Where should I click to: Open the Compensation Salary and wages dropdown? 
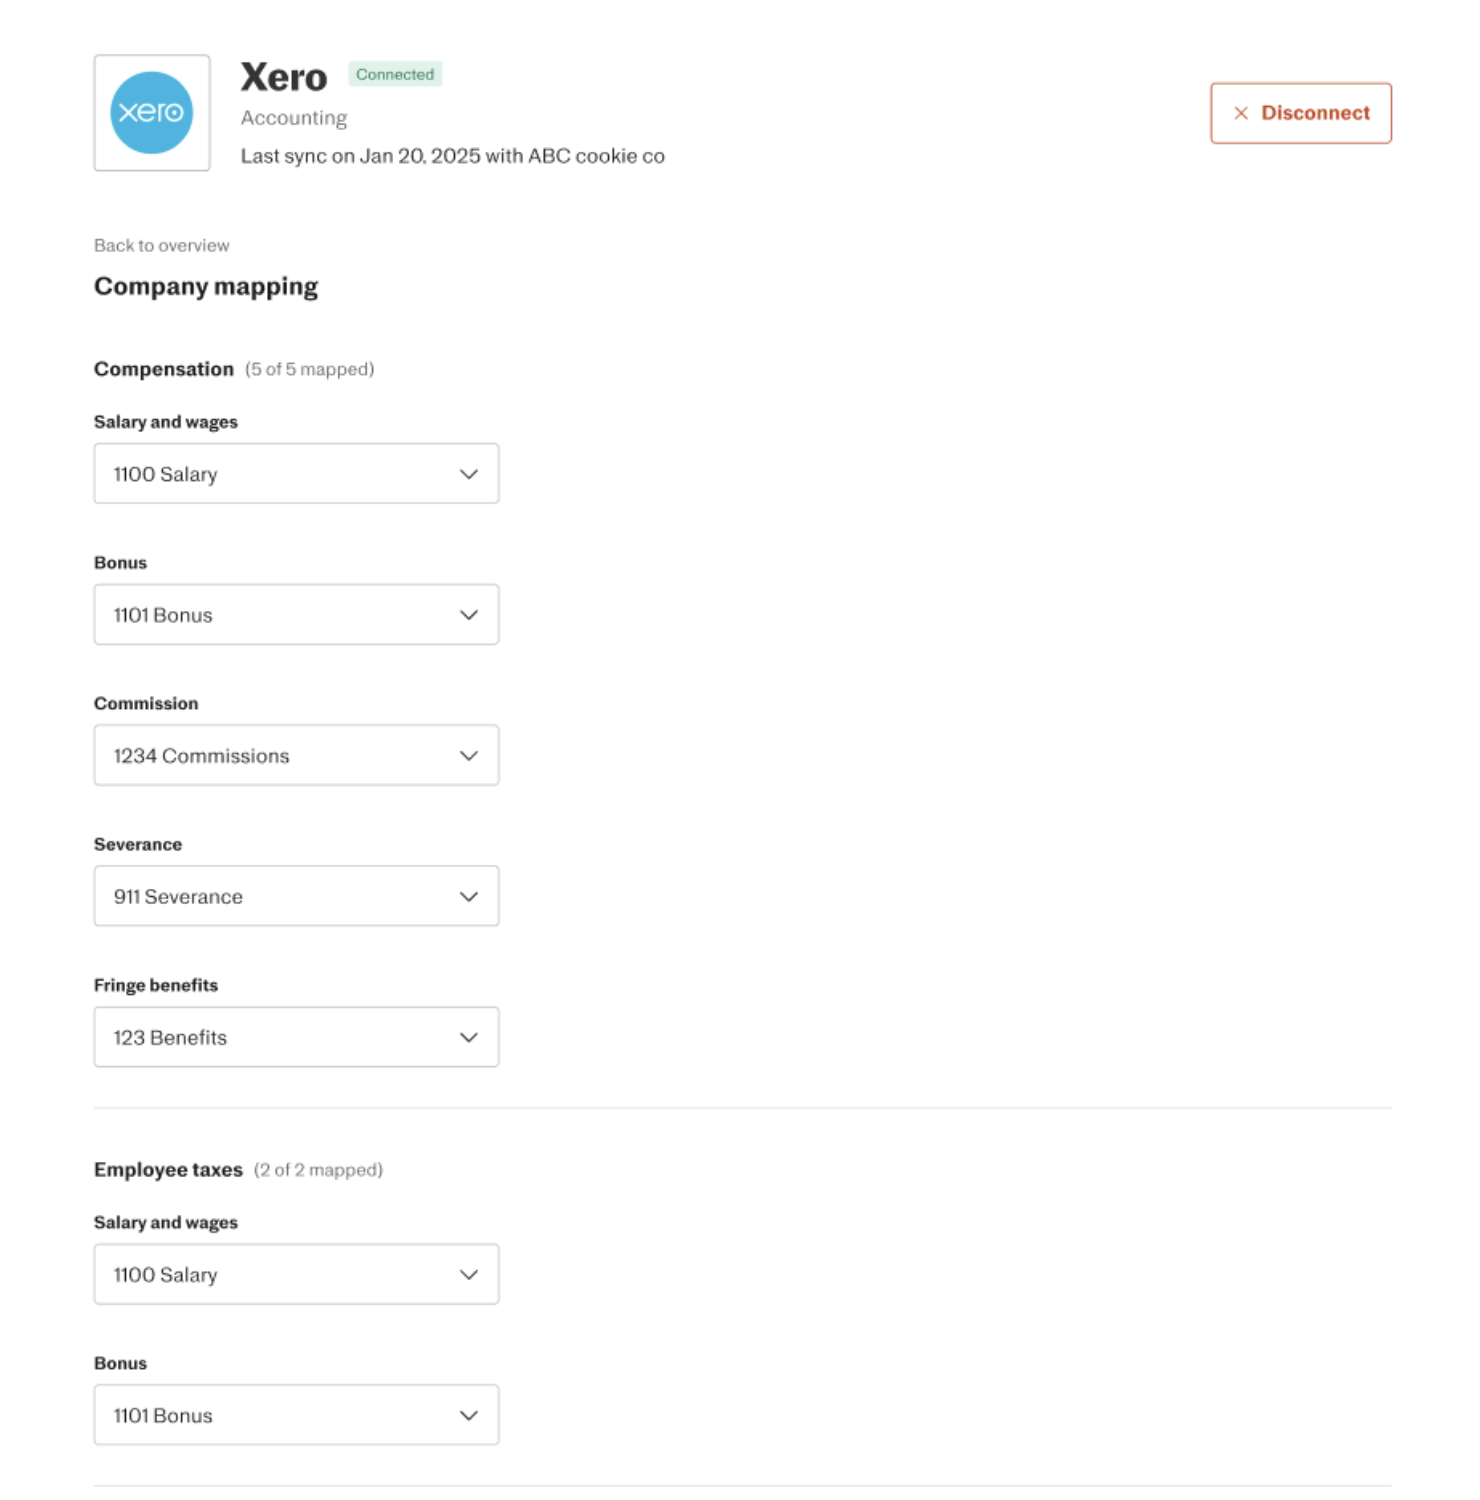point(296,474)
